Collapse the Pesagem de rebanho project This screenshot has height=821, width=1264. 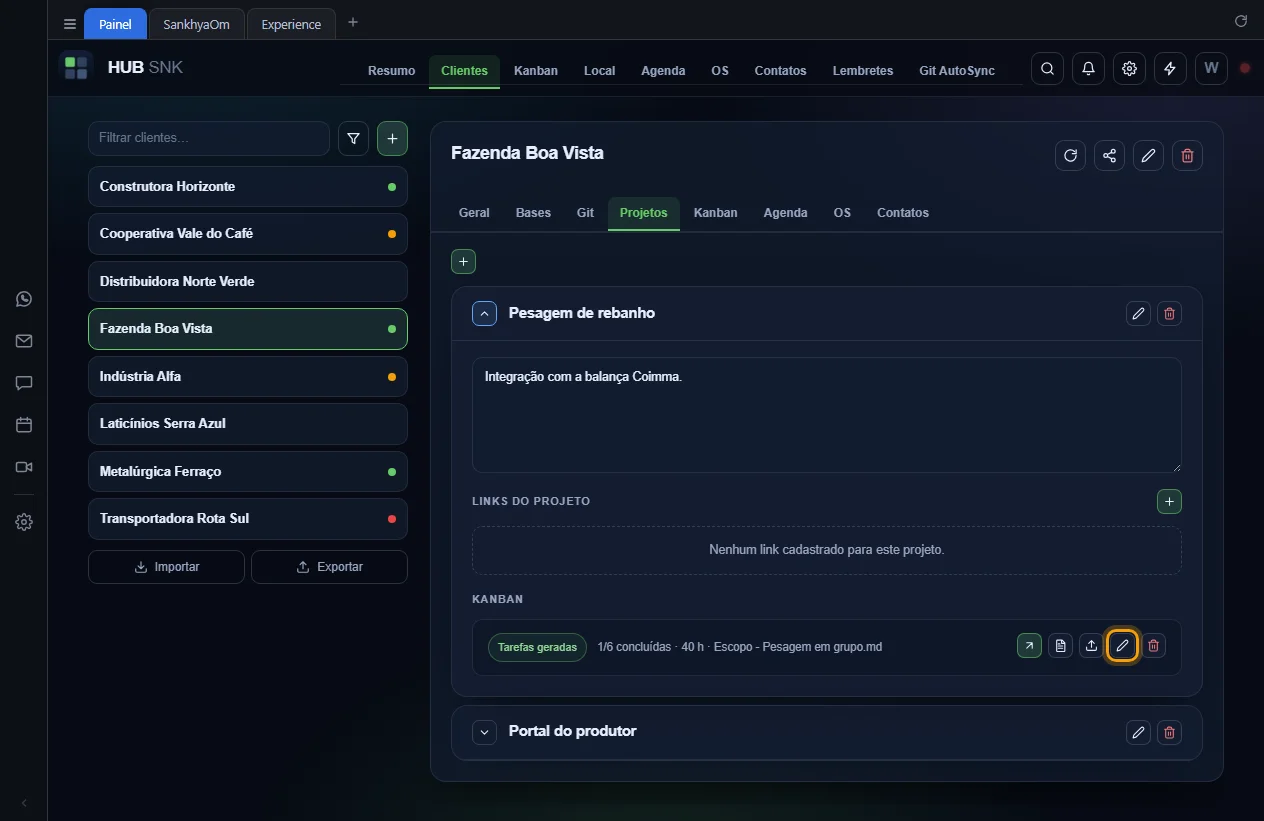click(484, 314)
